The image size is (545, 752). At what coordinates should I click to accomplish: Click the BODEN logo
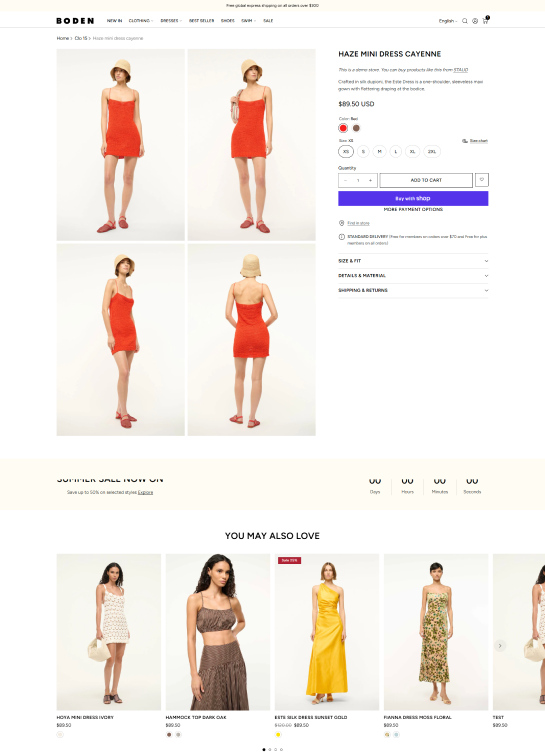click(x=75, y=21)
